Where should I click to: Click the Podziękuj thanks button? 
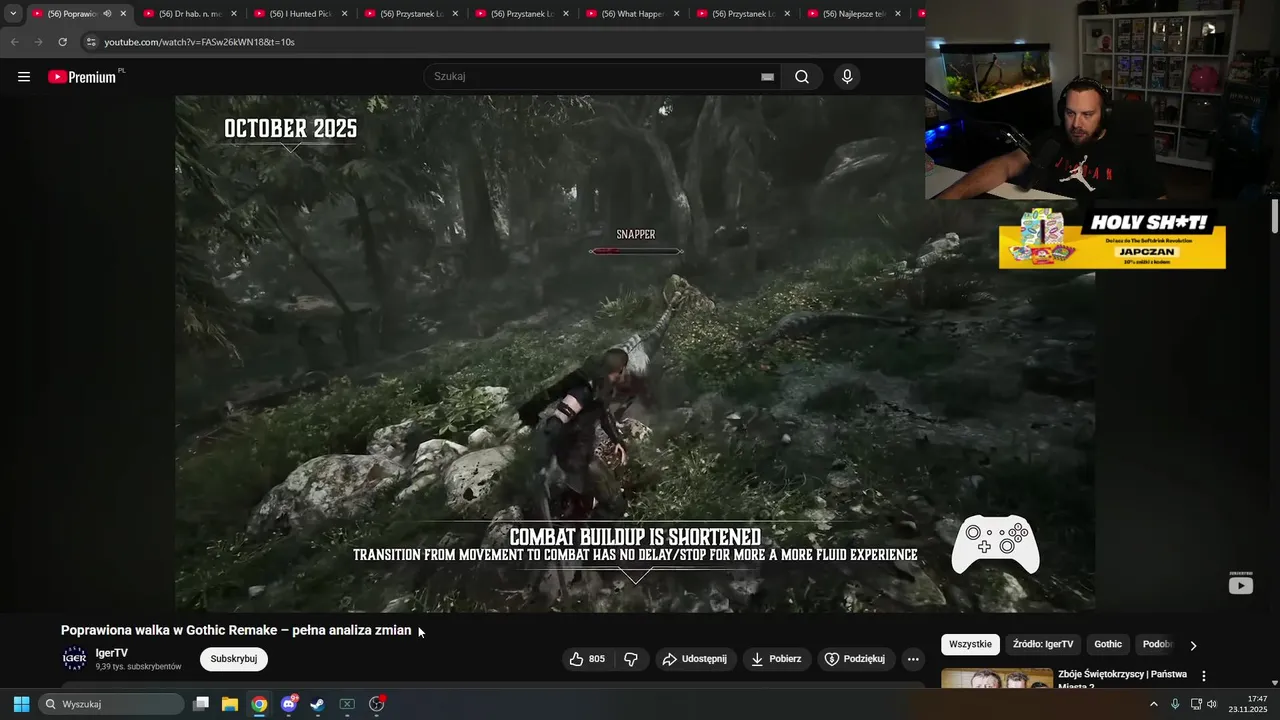[856, 659]
